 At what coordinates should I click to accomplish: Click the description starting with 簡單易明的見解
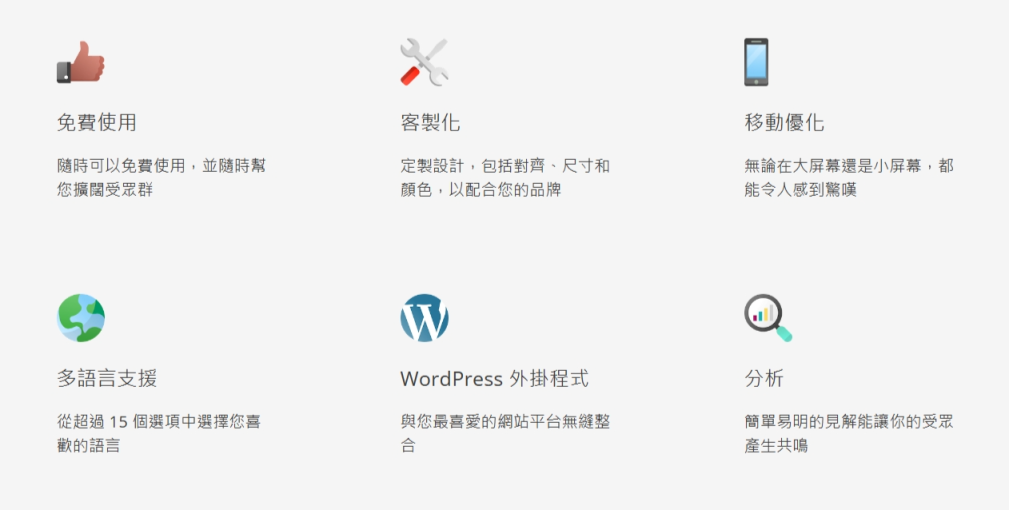click(848, 422)
